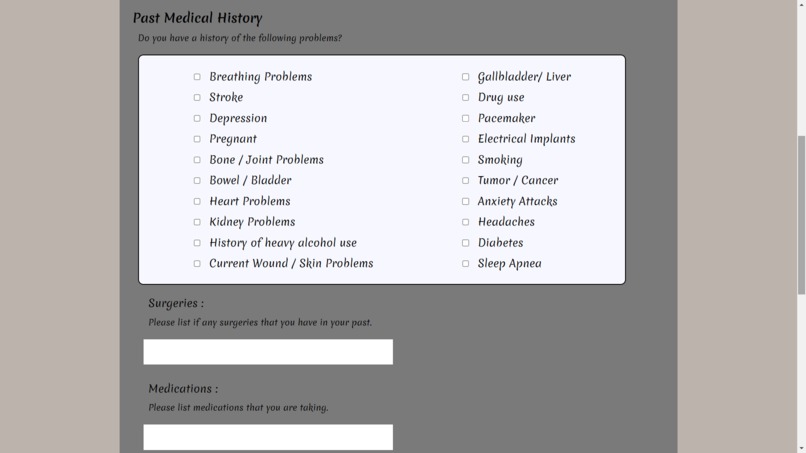
Task: Click 'Do you have a history' question text
Action: 240,38
